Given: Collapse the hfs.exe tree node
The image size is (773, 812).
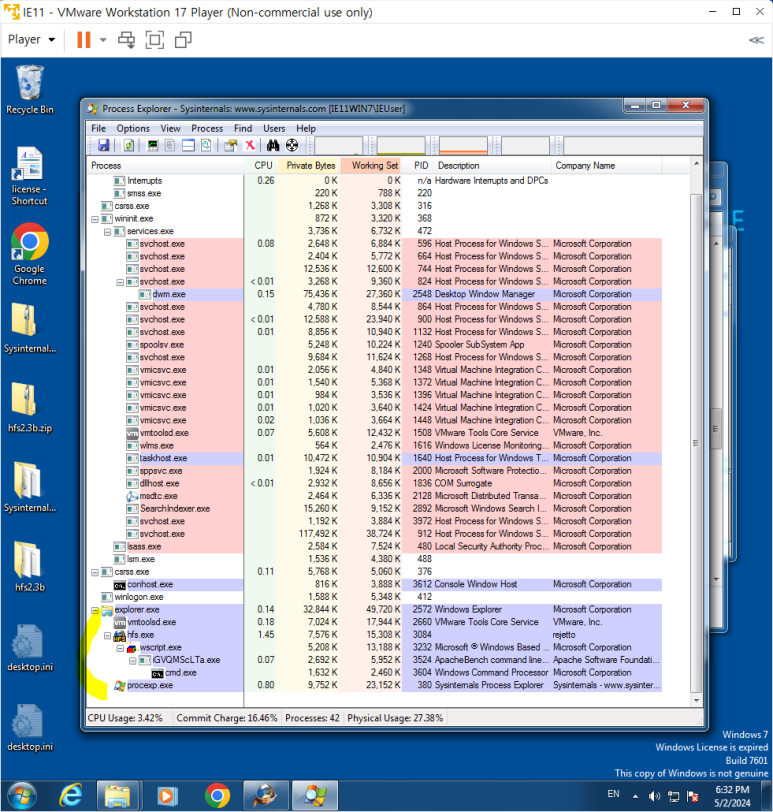Looking at the screenshot, I should click(108, 635).
